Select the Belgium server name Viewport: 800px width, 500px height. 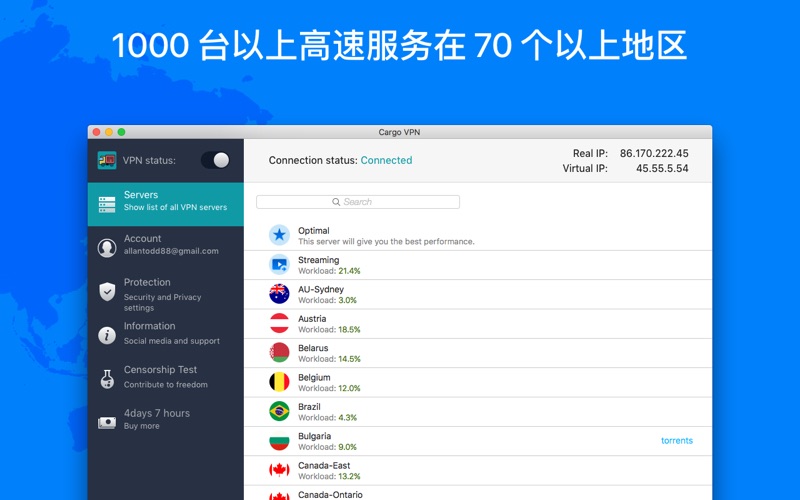pyautogui.click(x=314, y=378)
